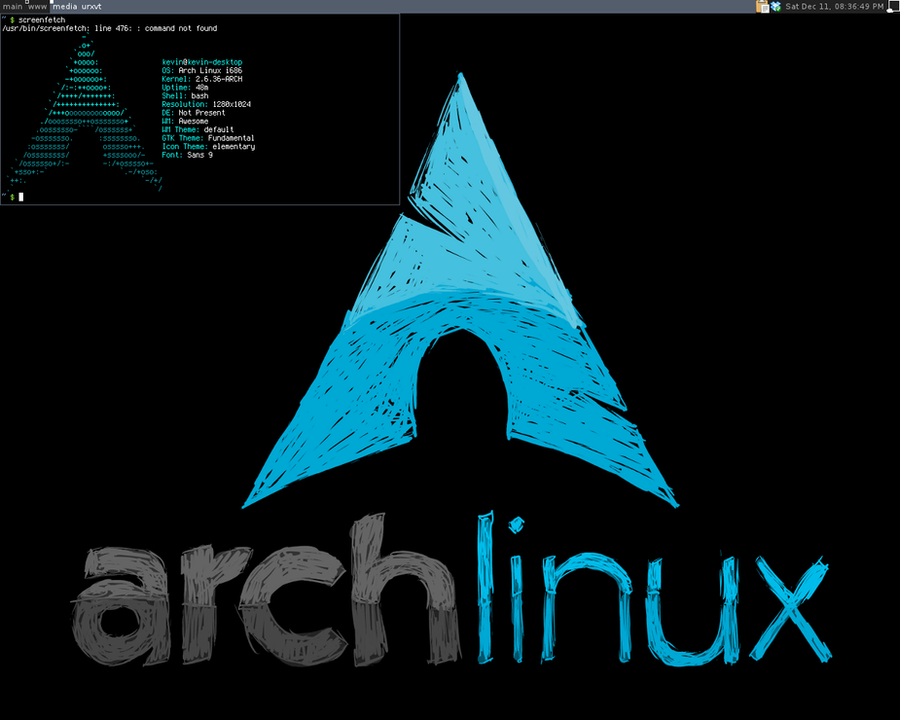Click the "OS: Arch Linux i686" line

(202, 71)
